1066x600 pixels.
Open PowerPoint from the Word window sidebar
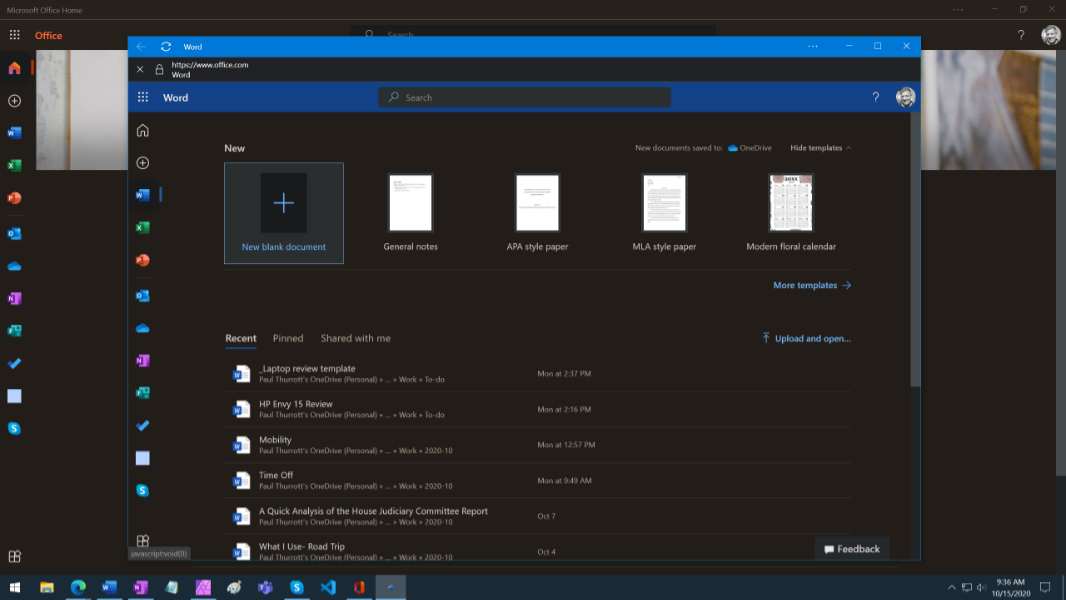click(143, 260)
